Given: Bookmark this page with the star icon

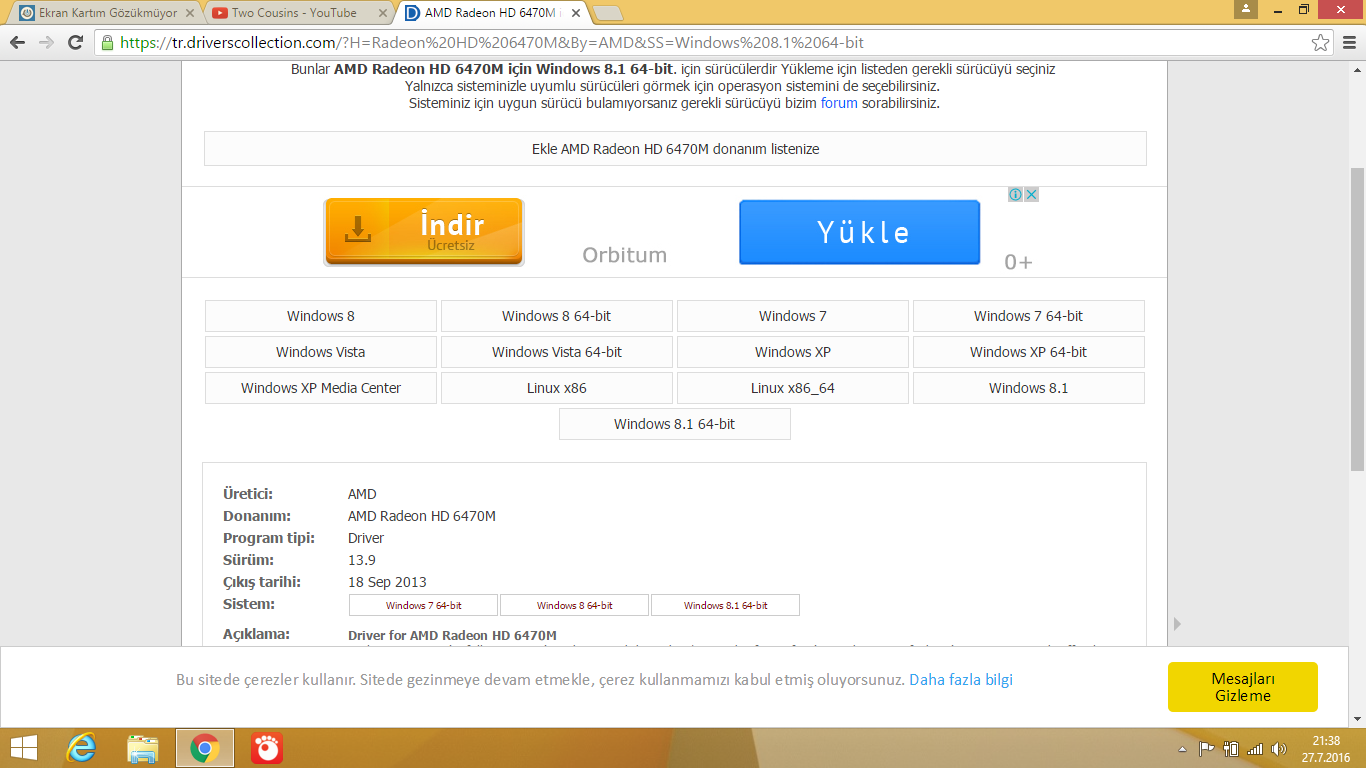Looking at the screenshot, I should pyautogui.click(x=1320, y=43).
